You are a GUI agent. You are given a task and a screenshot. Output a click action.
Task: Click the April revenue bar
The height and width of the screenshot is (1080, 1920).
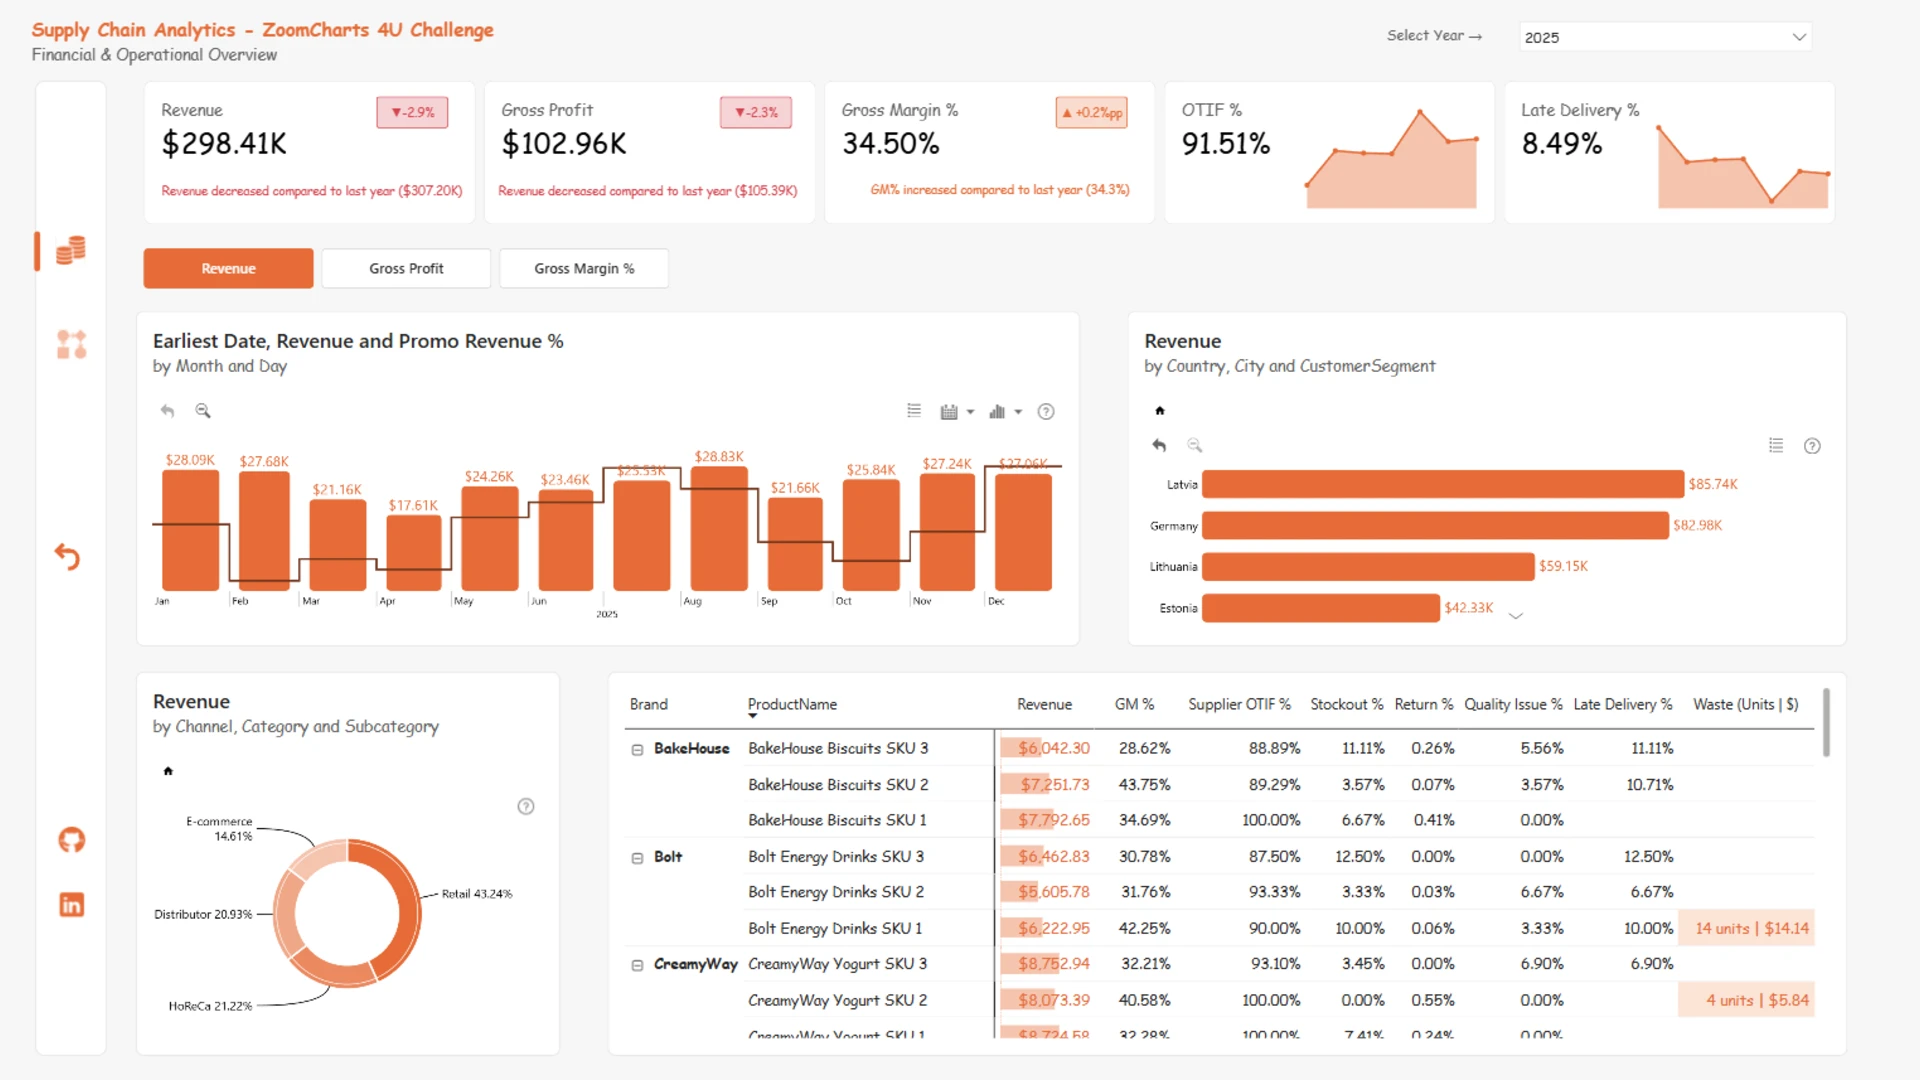pyautogui.click(x=413, y=553)
